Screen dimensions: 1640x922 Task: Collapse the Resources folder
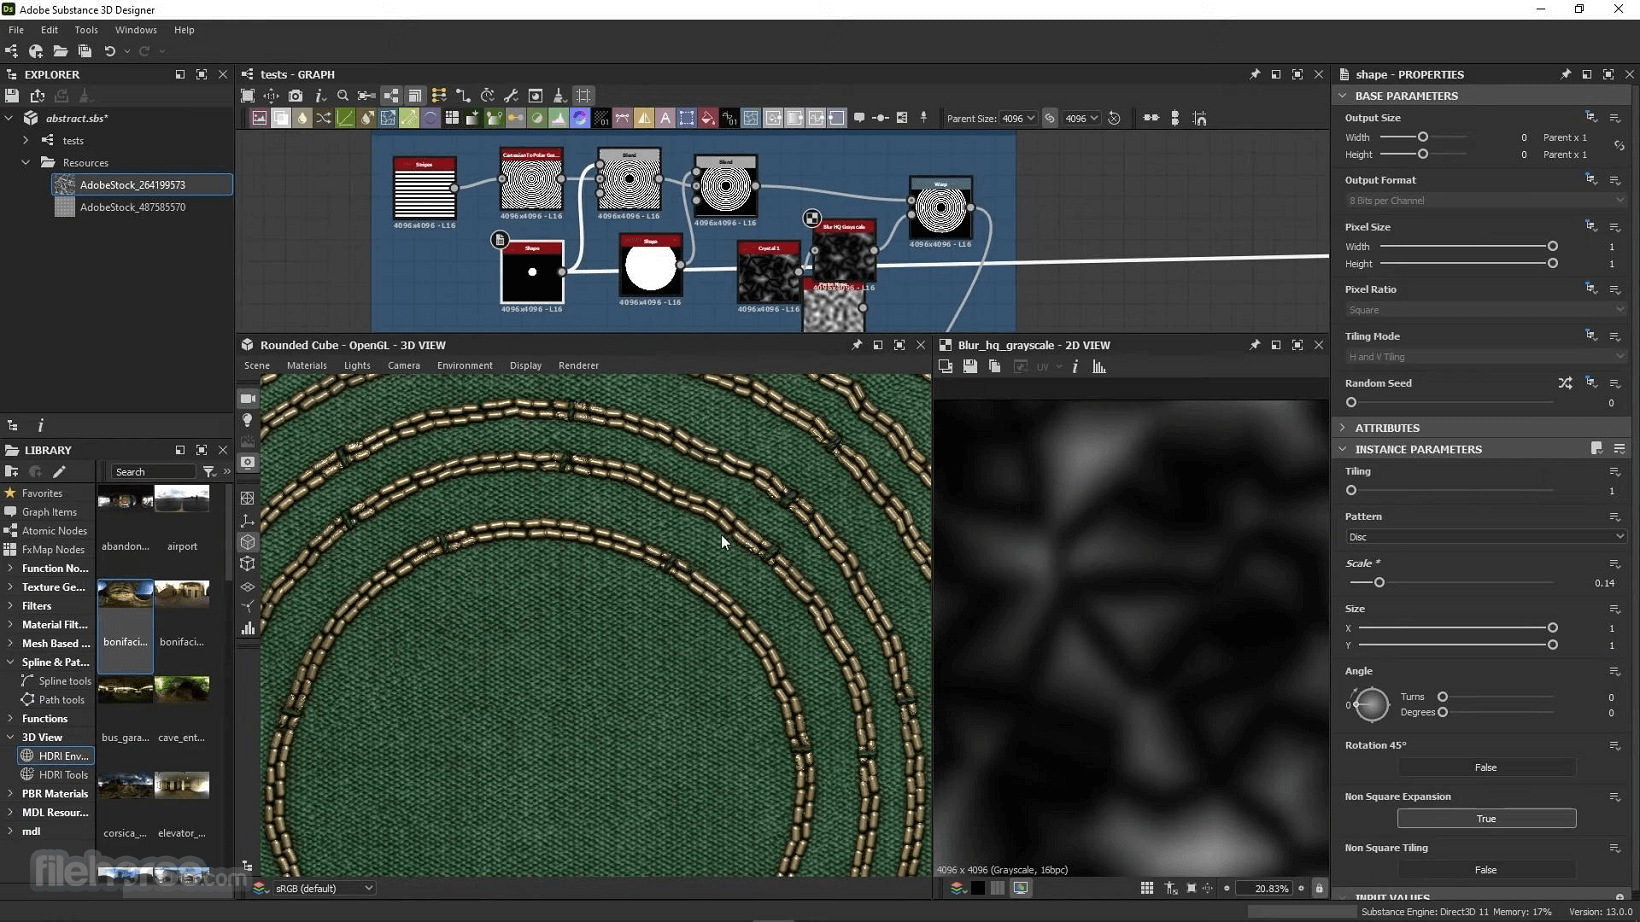[x=26, y=162]
